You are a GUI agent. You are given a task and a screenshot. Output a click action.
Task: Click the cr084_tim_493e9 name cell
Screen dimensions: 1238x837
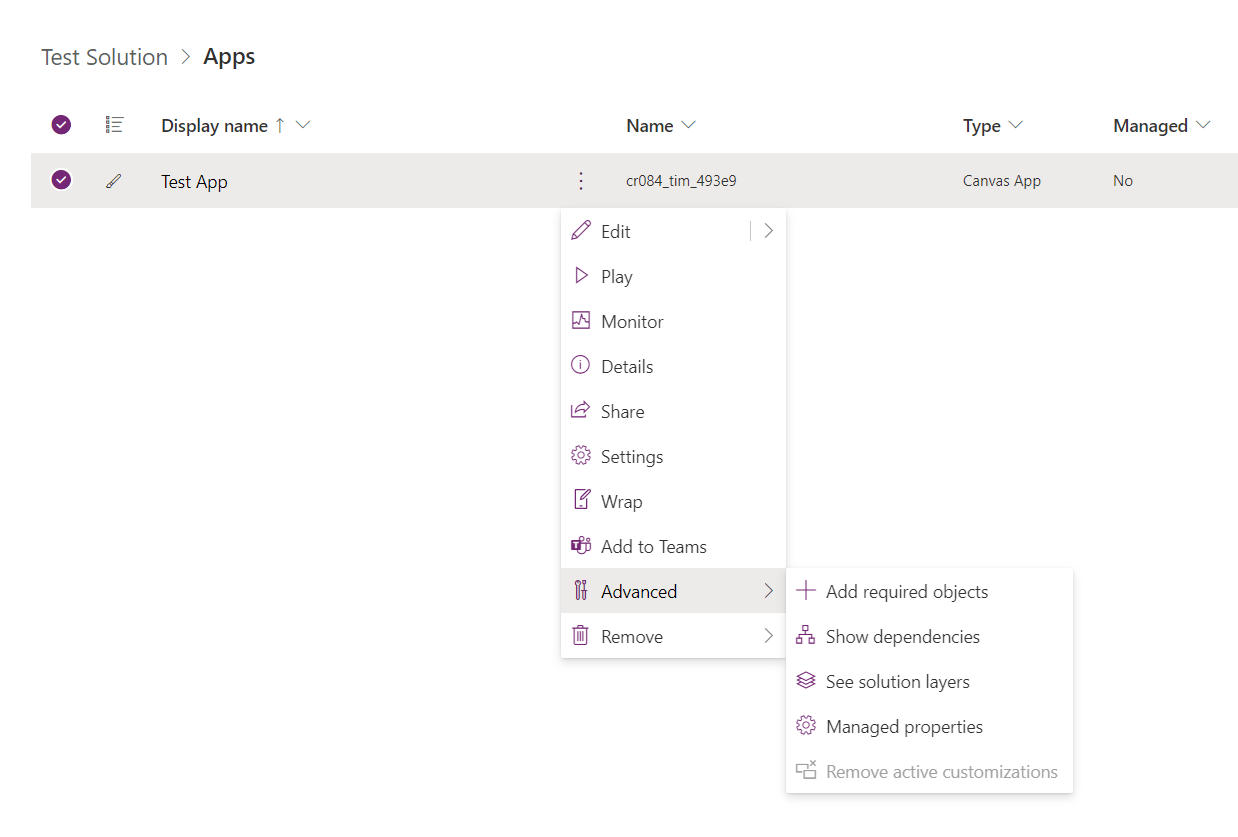(x=681, y=181)
